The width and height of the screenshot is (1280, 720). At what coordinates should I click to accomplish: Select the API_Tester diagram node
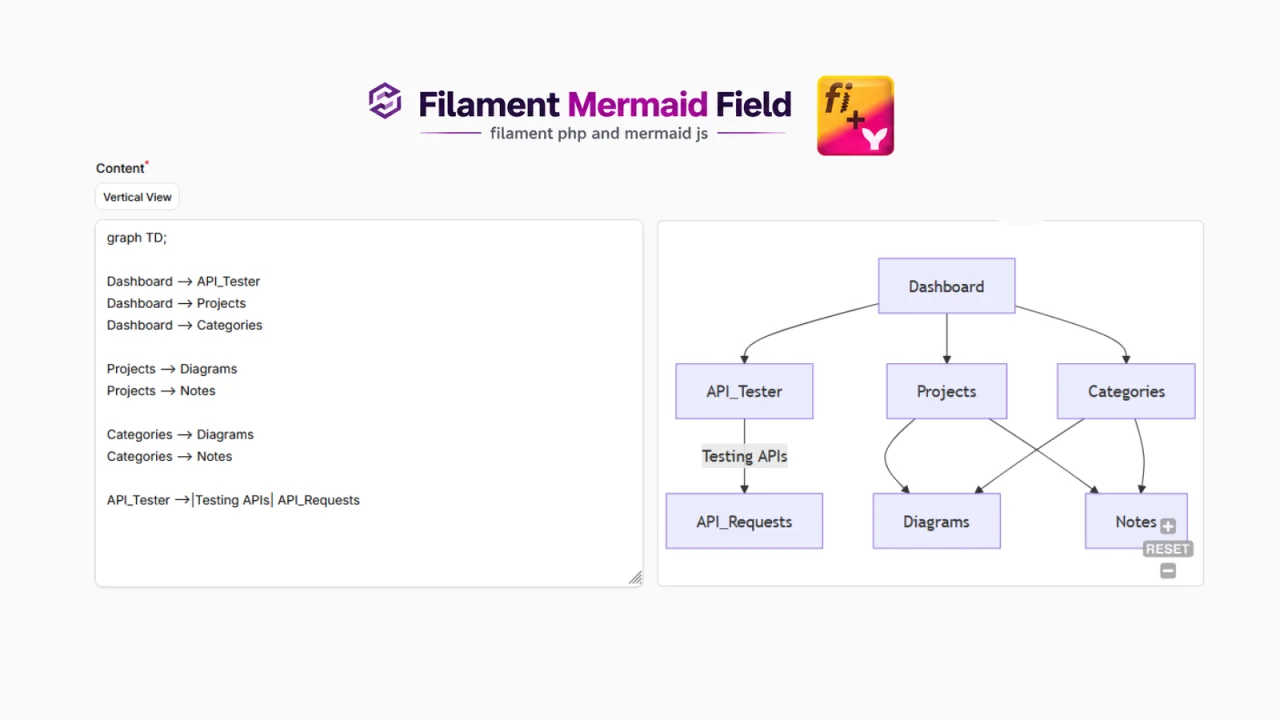[744, 391]
